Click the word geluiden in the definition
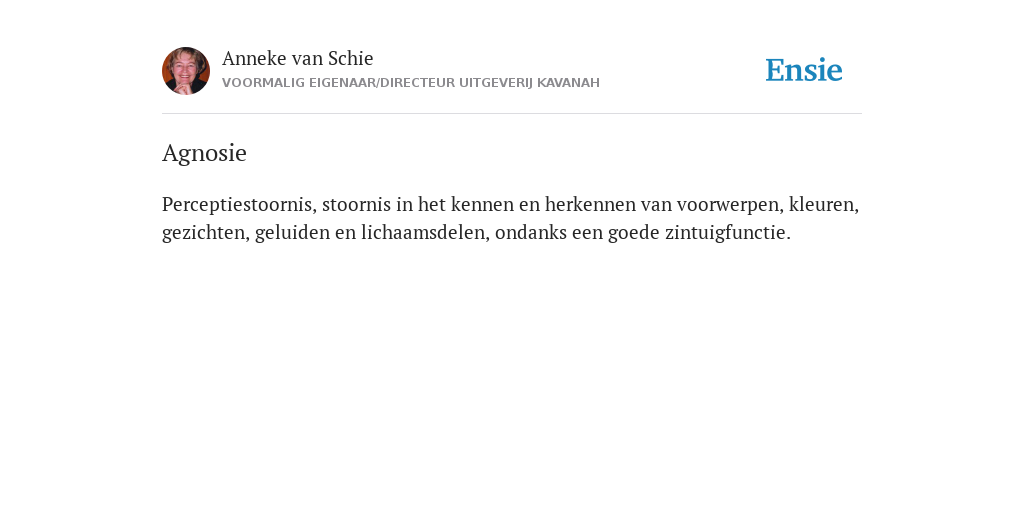Viewport: 1024px width, 512px height. click(293, 232)
